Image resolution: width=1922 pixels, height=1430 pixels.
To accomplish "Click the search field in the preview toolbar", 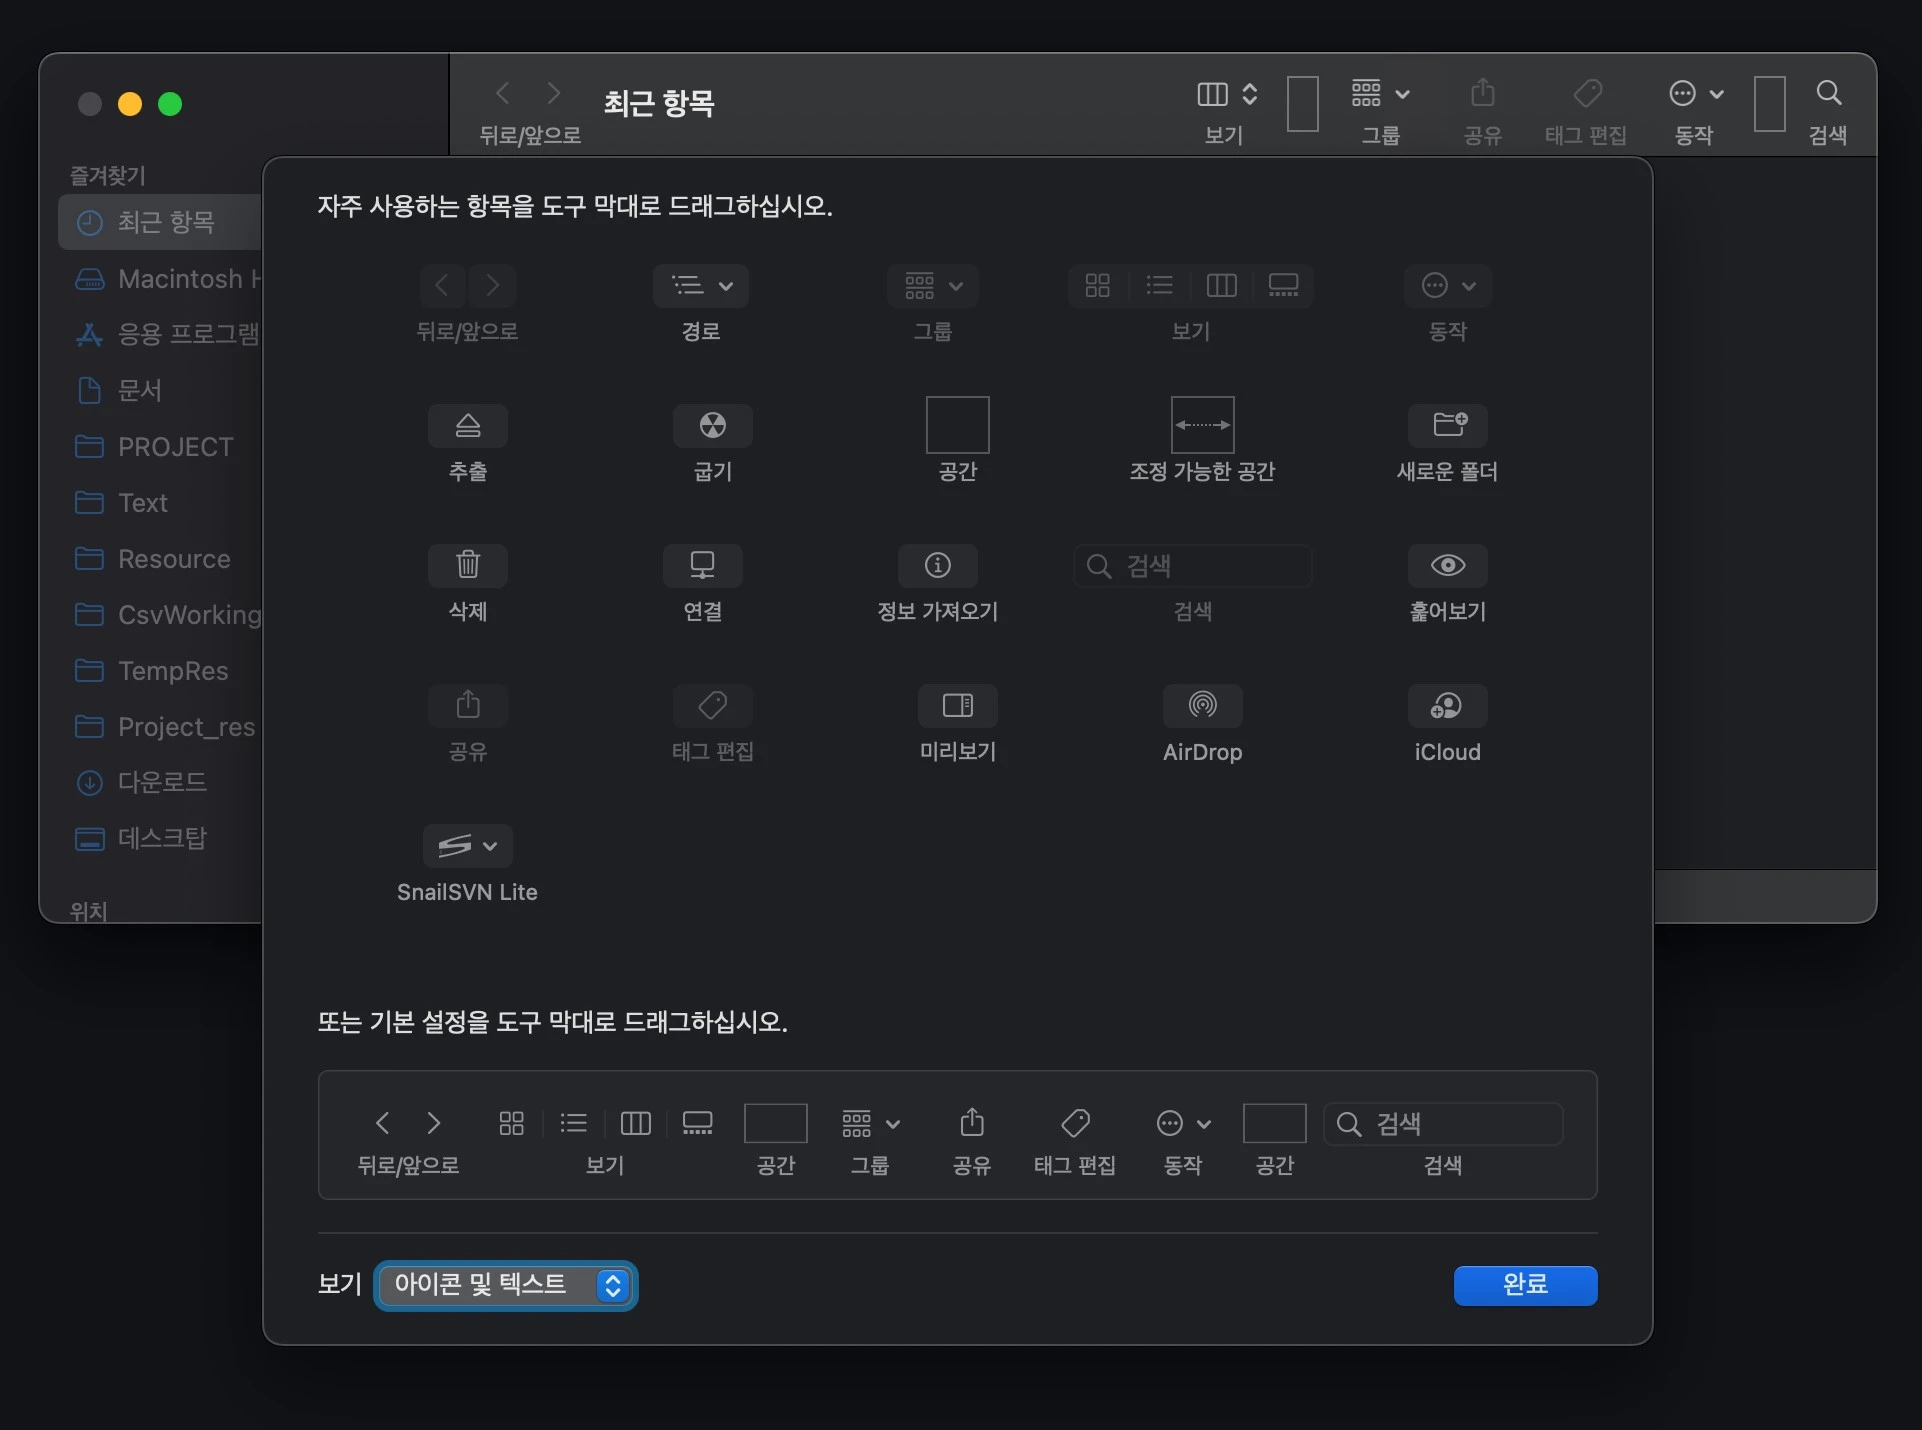I will point(1444,1123).
